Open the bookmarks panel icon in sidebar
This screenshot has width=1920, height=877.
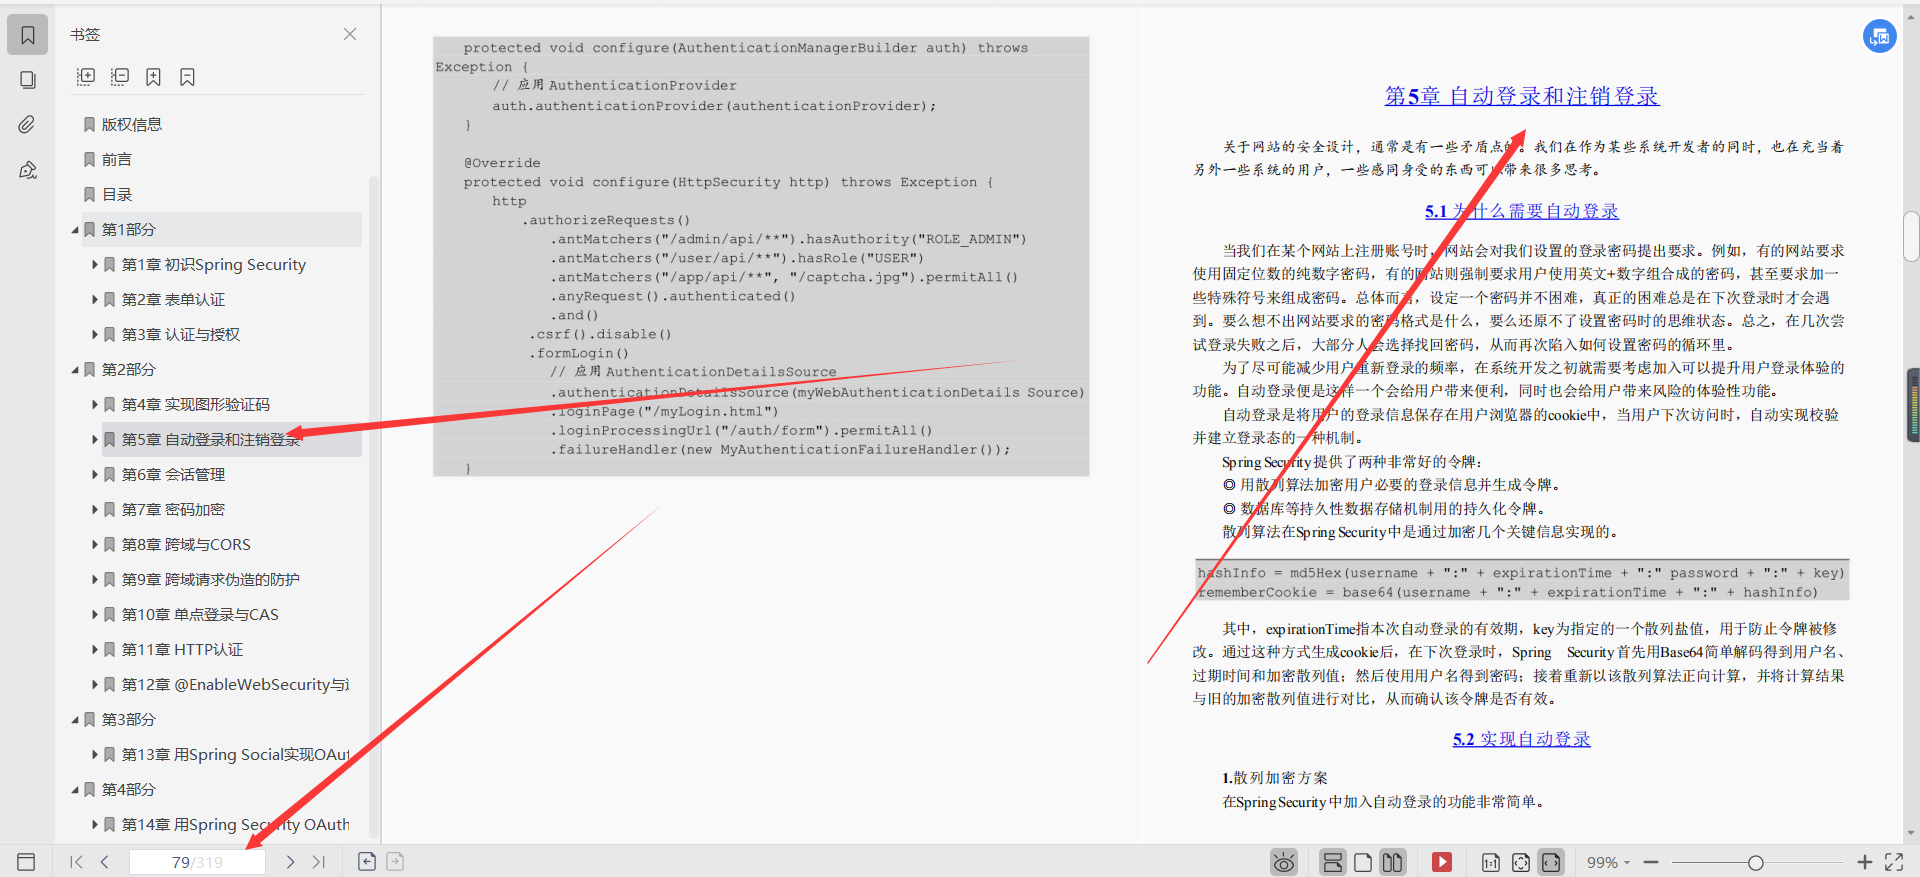coord(28,35)
